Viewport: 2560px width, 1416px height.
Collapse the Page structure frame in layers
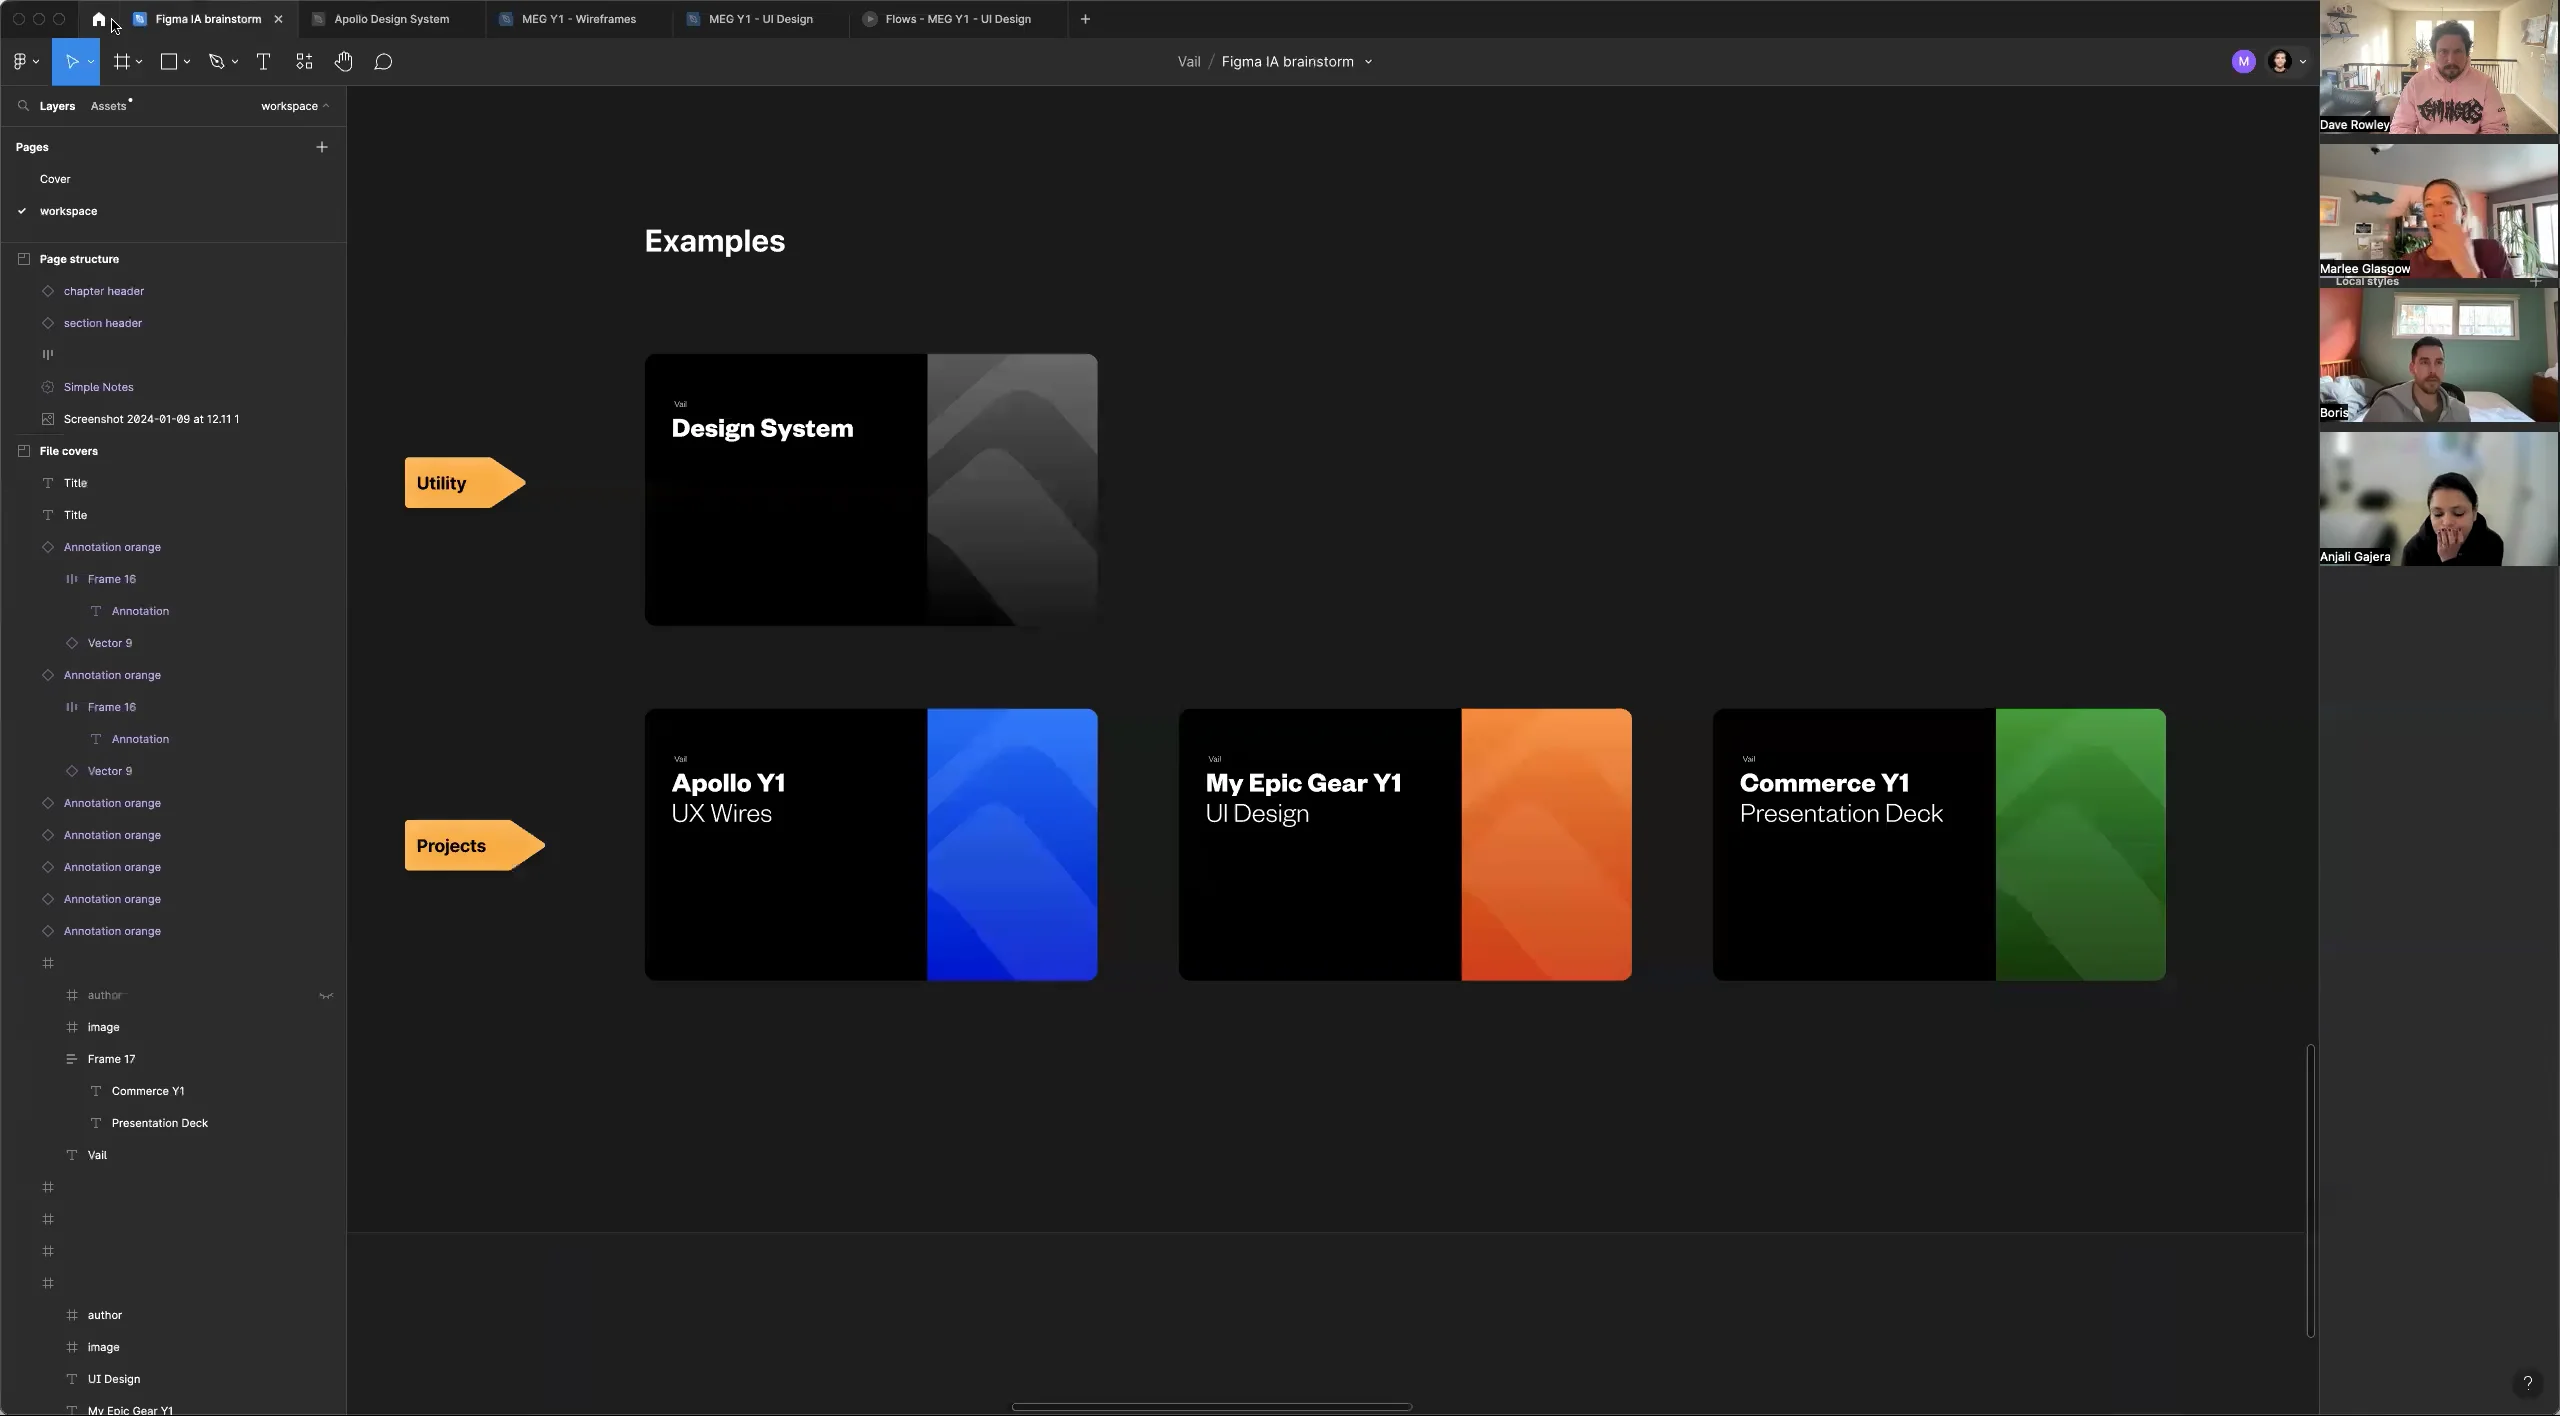[x=24, y=259]
